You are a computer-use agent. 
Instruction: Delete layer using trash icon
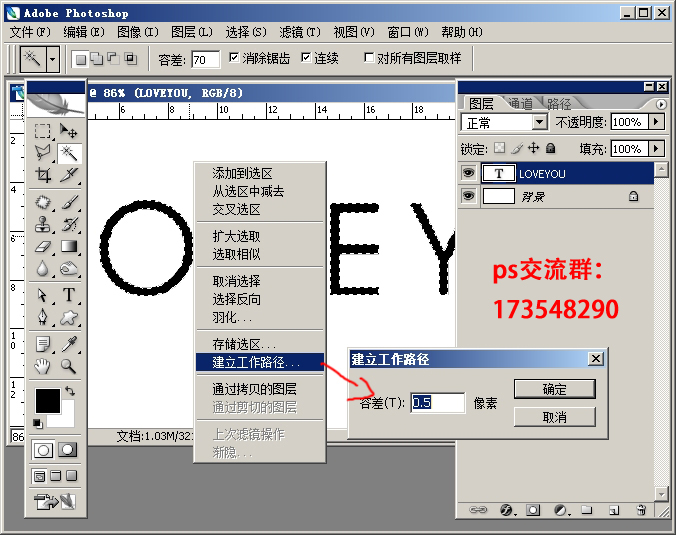(x=641, y=510)
